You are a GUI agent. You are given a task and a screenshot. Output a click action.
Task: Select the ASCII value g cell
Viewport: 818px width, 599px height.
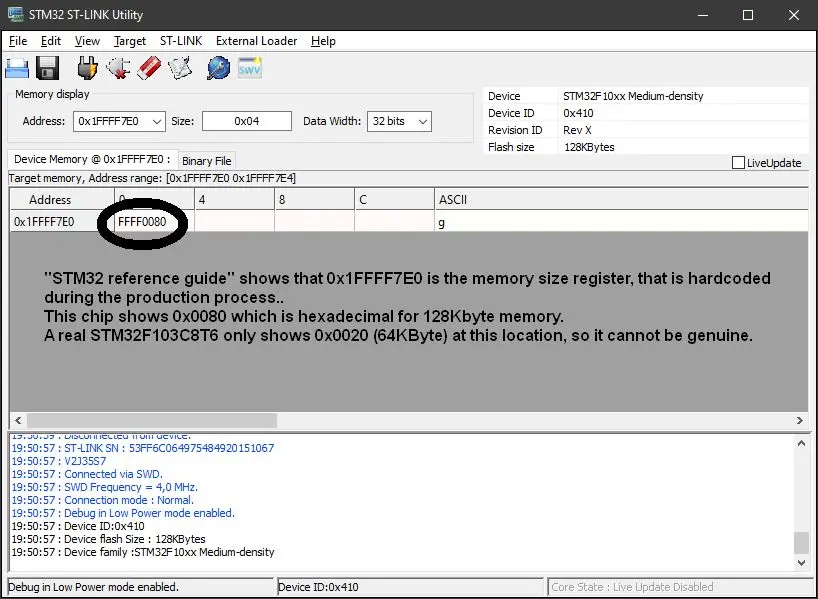point(621,222)
